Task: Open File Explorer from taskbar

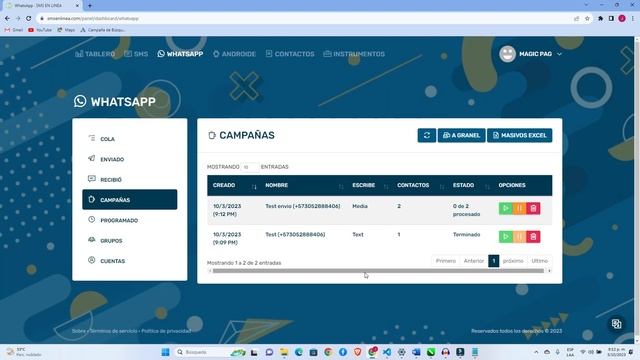Action: coord(284,352)
